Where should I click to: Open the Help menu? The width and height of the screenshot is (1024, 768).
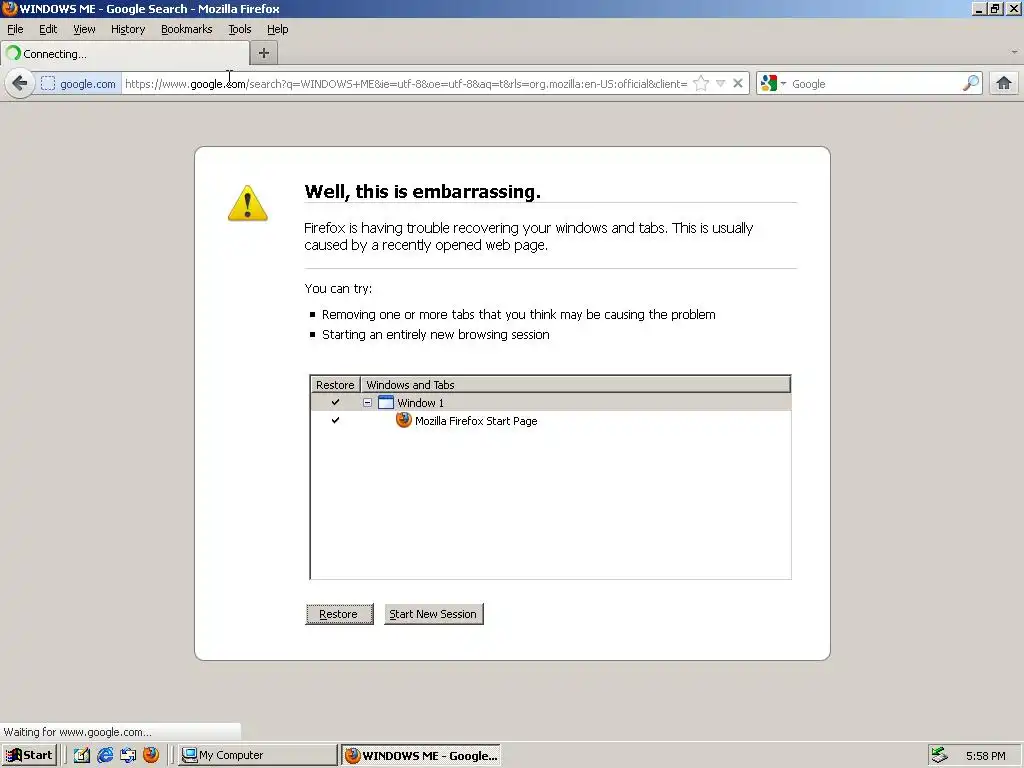coord(278,29)
